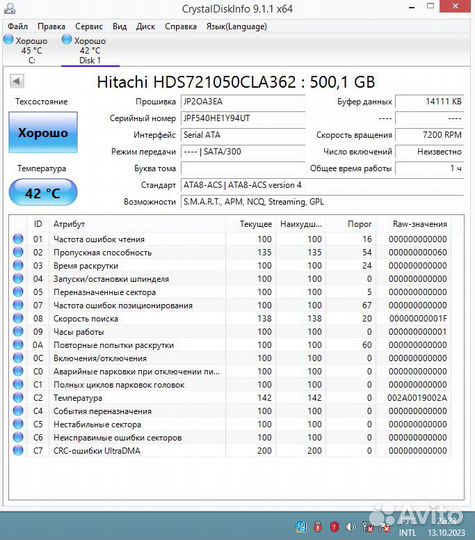475x540 pixels.
Task: Click status icon for Время раскрутки row
Action: (x=18, y=265)
